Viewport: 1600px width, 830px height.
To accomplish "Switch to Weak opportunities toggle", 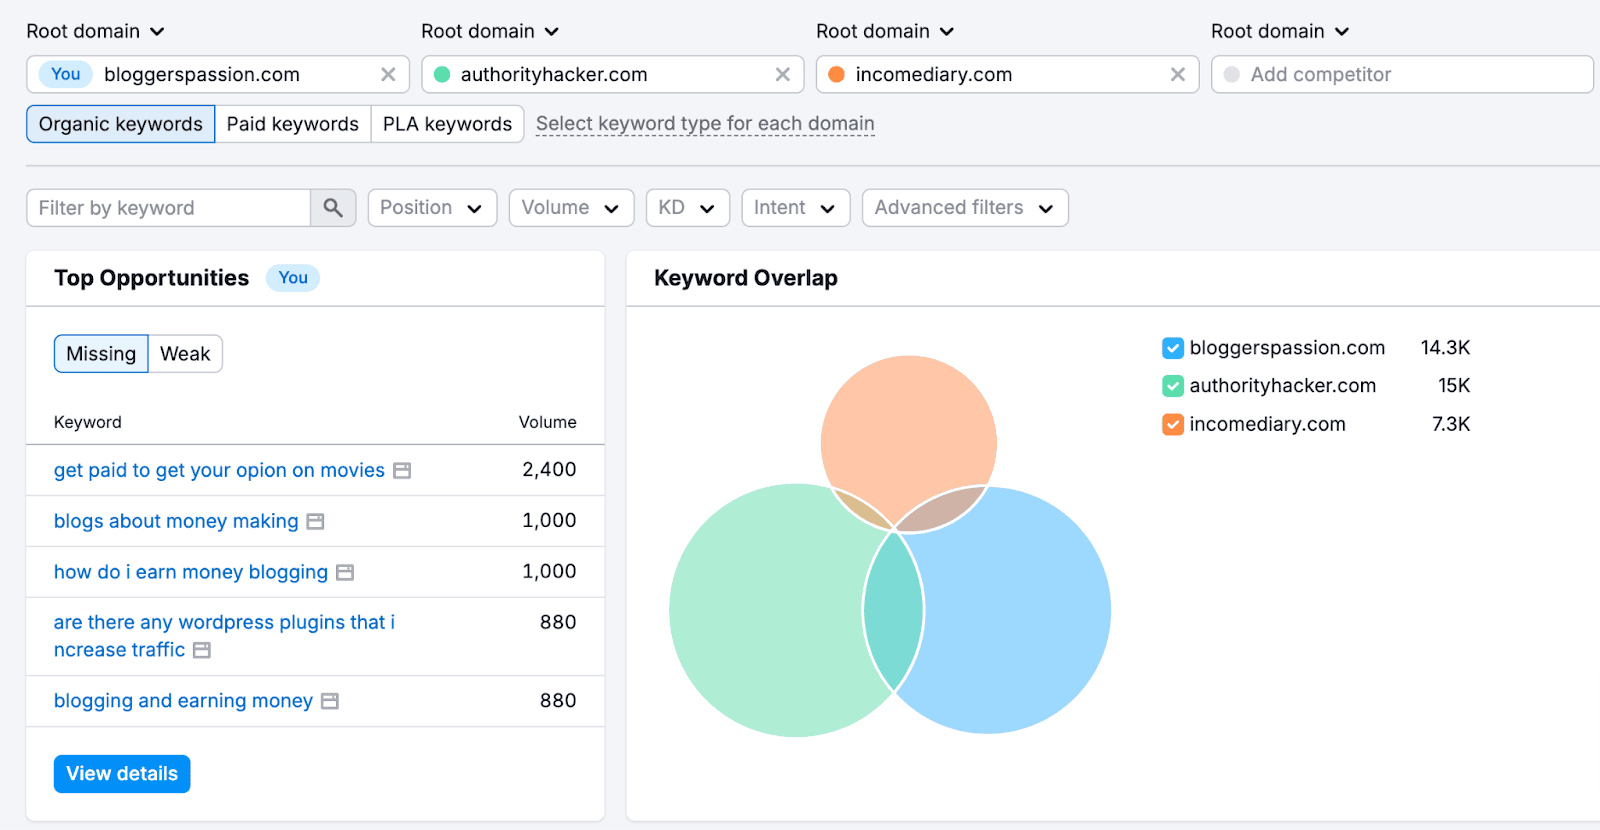I will point(185,354).
